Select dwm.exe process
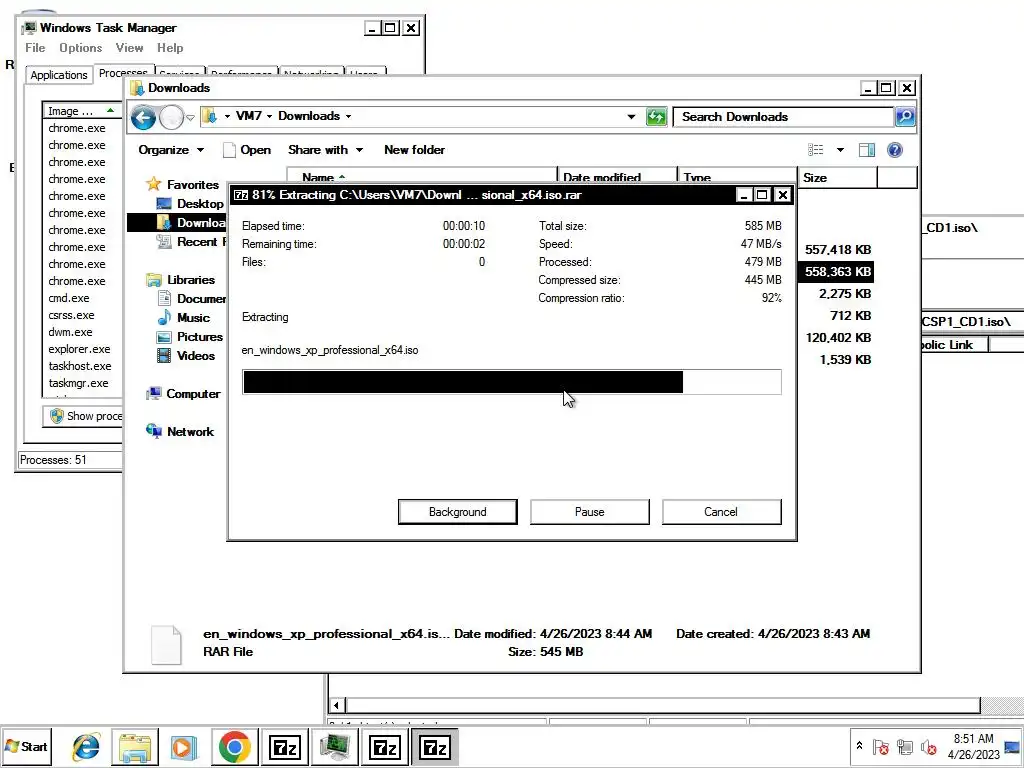Screen dimensions: 1024x768 [70, 332]
